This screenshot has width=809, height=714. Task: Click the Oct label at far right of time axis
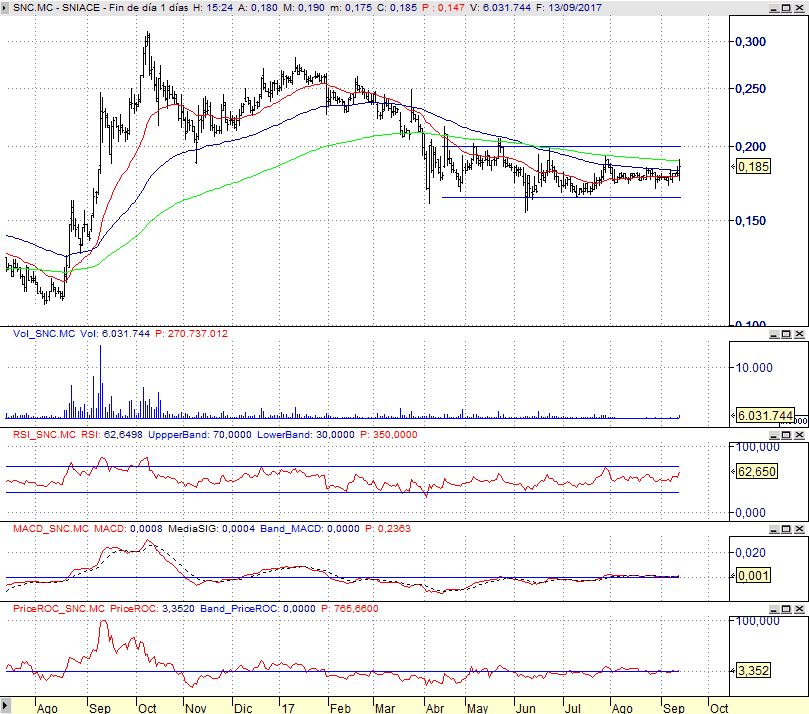[x=718, y=706]
